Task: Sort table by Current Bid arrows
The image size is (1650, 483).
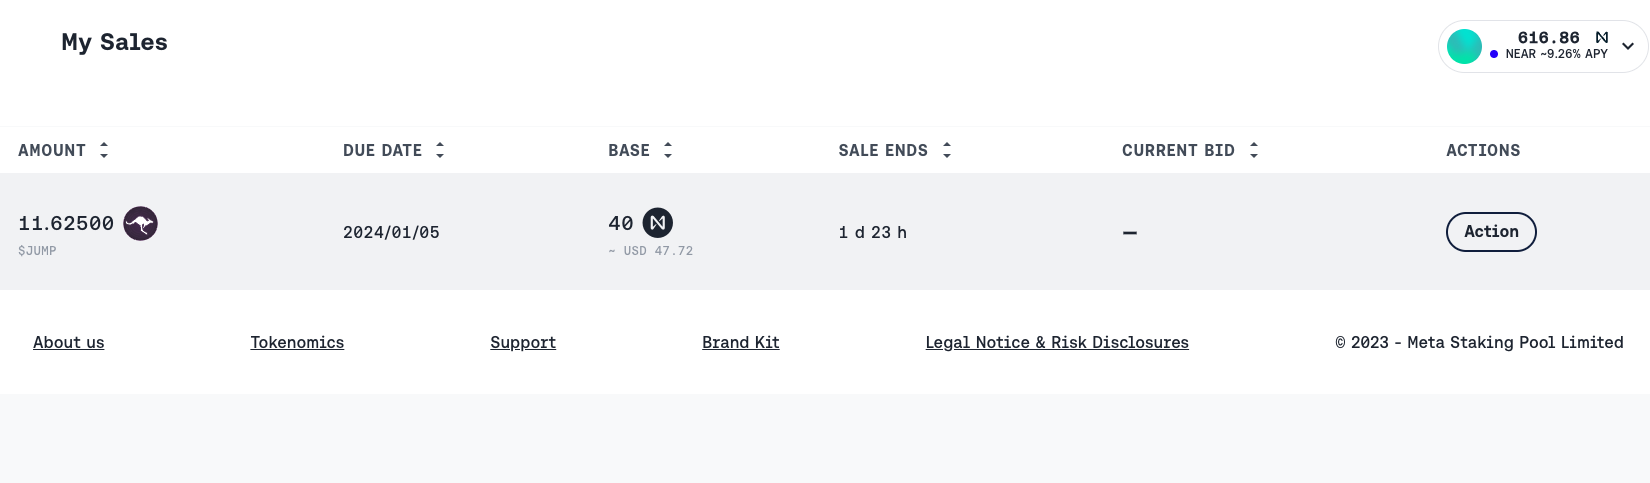Action: coord(1254,150)
